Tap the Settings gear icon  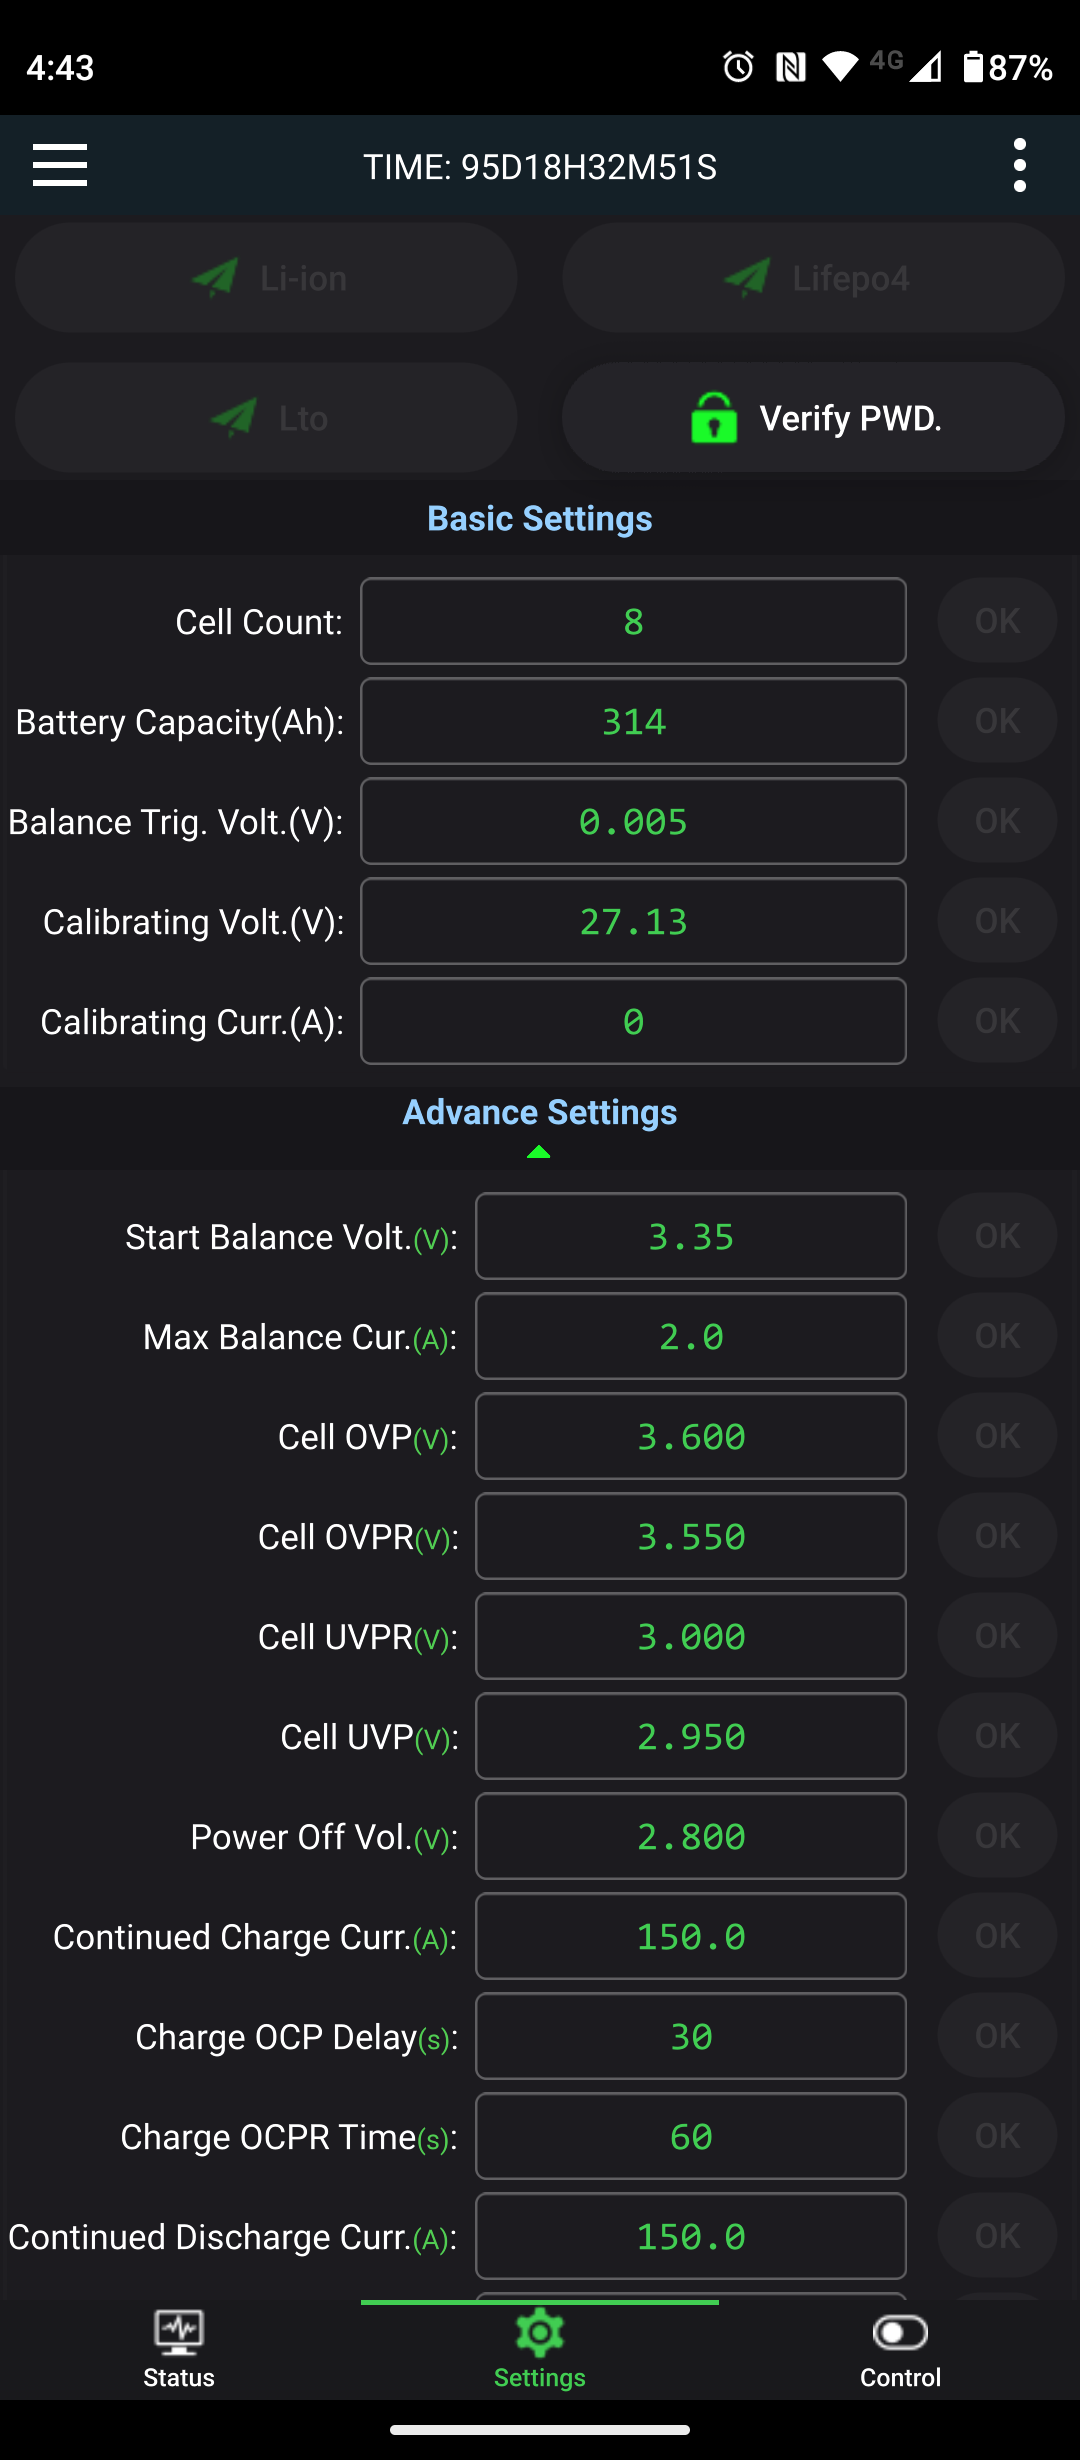point(540,2332)
